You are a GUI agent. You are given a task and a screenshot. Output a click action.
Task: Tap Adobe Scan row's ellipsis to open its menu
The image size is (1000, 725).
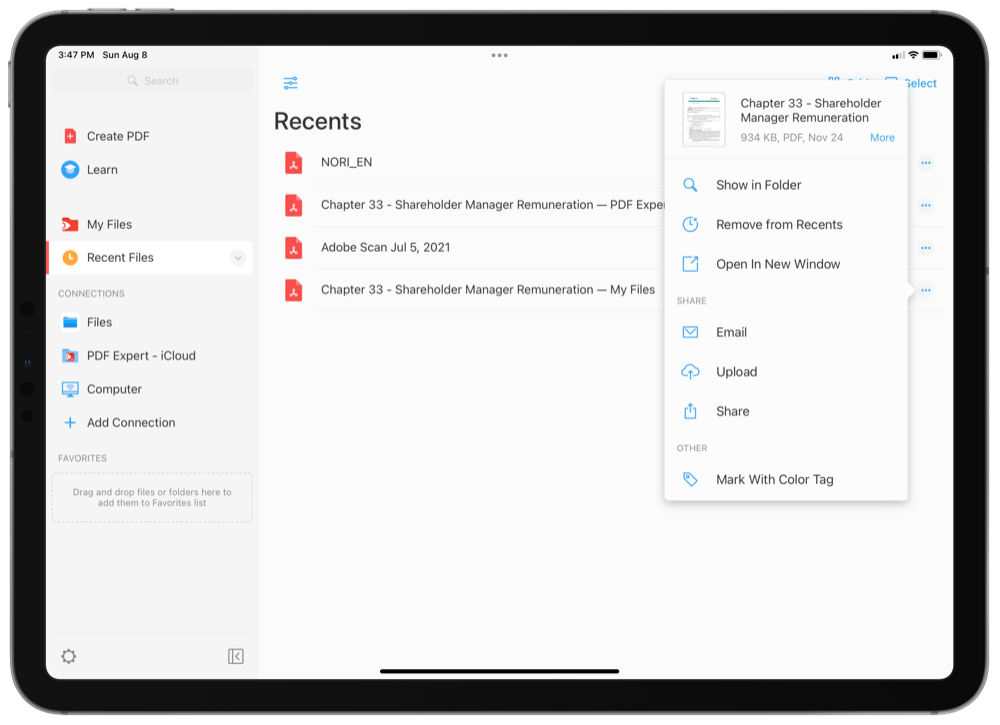926,247
